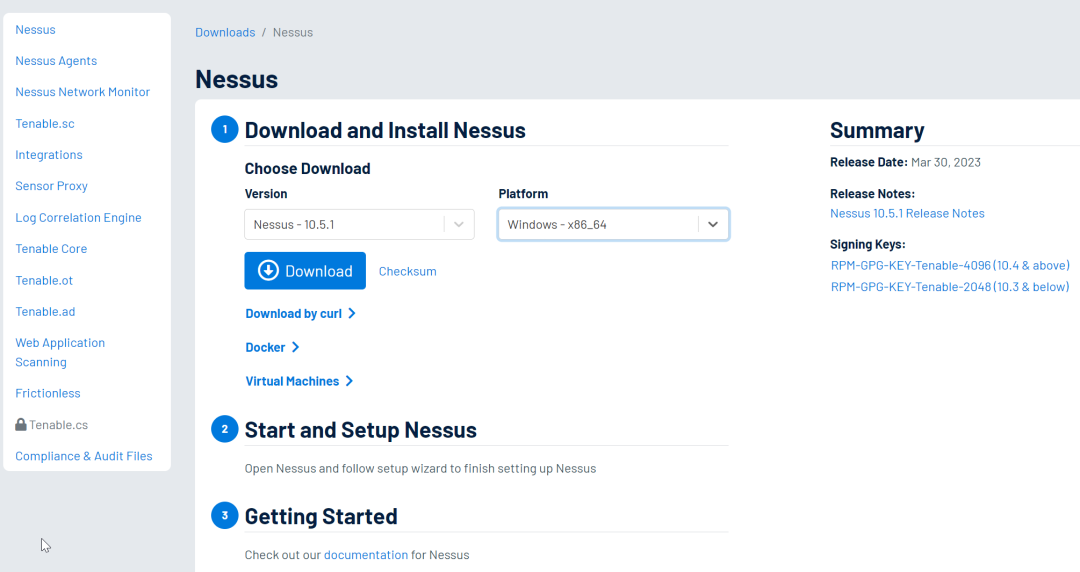Click the lock icon beside Tenable.cs
This screenshot has height=572, width=1080.
point(21,425)
